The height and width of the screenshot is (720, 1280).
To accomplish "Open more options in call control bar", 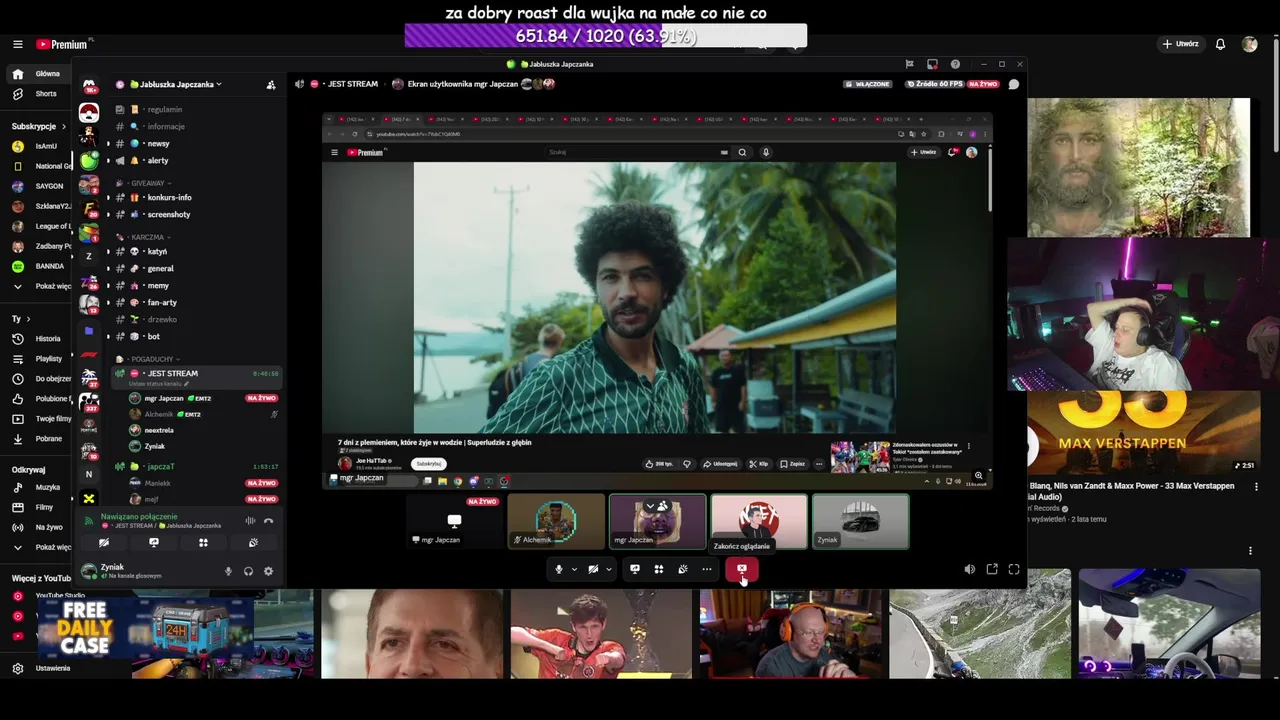I will pos(706,569).
